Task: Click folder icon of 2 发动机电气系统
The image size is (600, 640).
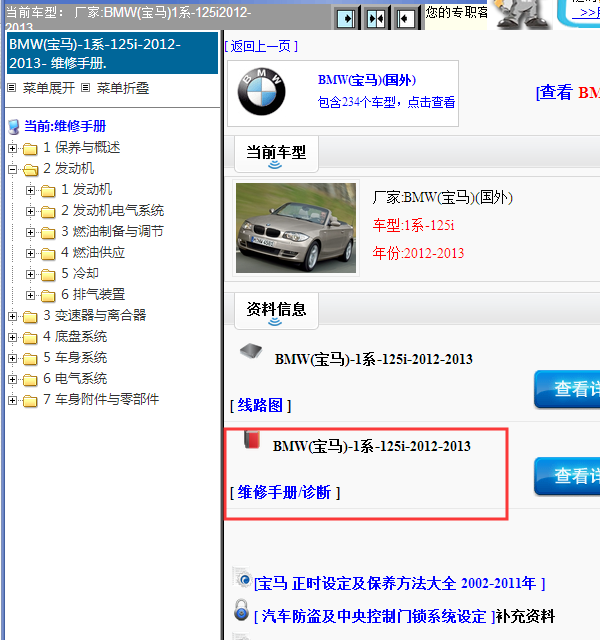Action: click(x=48, y=211)
